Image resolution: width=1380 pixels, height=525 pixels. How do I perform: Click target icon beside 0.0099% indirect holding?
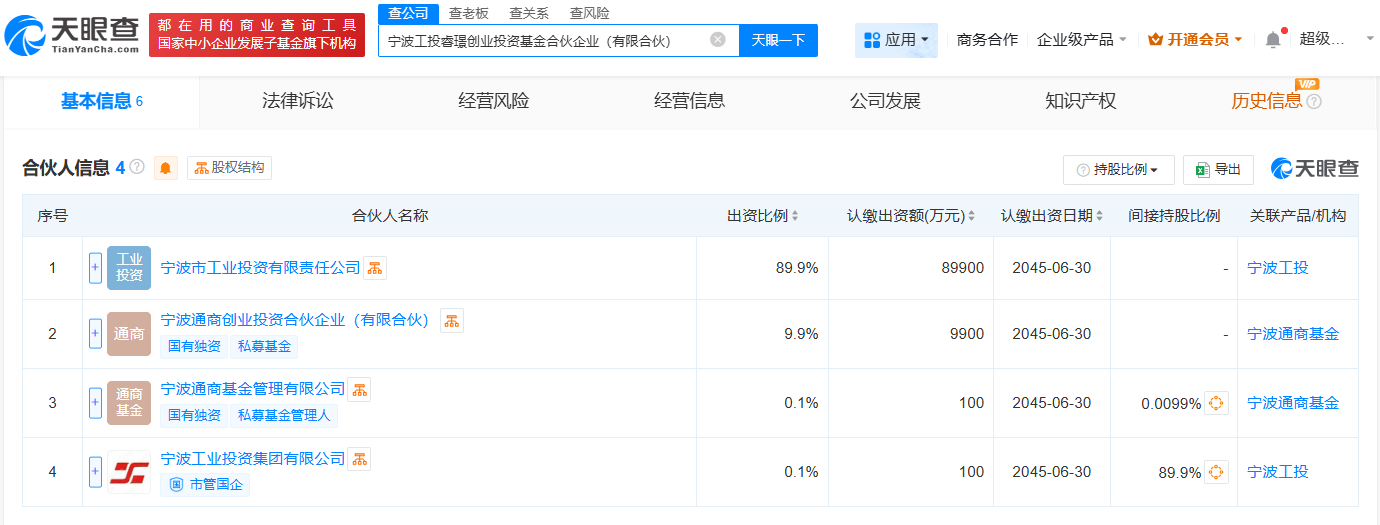pyautogui.click(x=1216, y=403)
